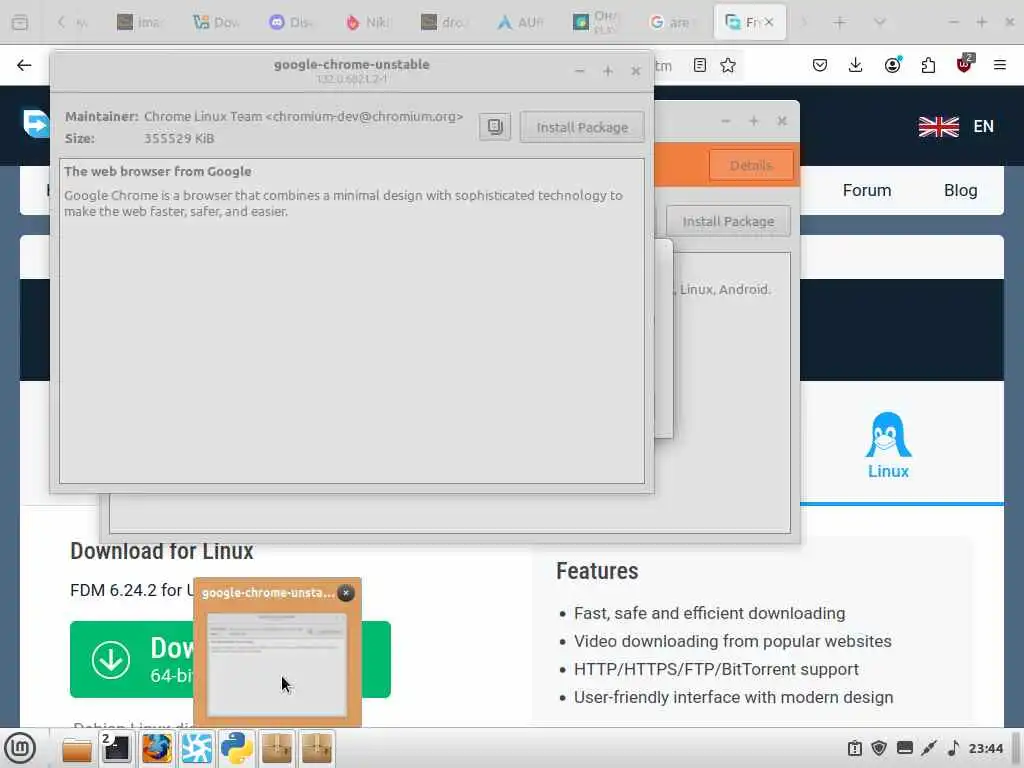
Task: Open the Firefox View icon left of the tabs
Action: (x=20, y=22)
